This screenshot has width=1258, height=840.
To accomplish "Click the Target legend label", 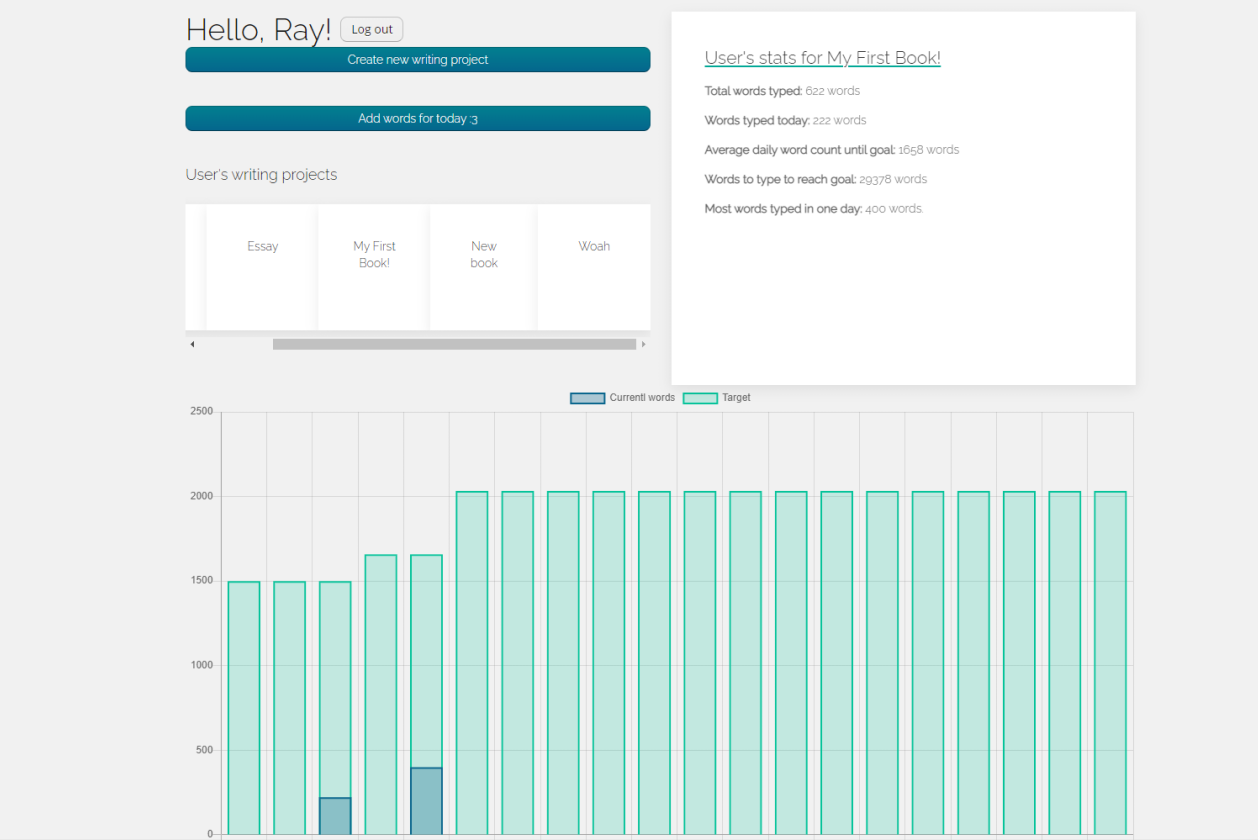I will point(736,398).
